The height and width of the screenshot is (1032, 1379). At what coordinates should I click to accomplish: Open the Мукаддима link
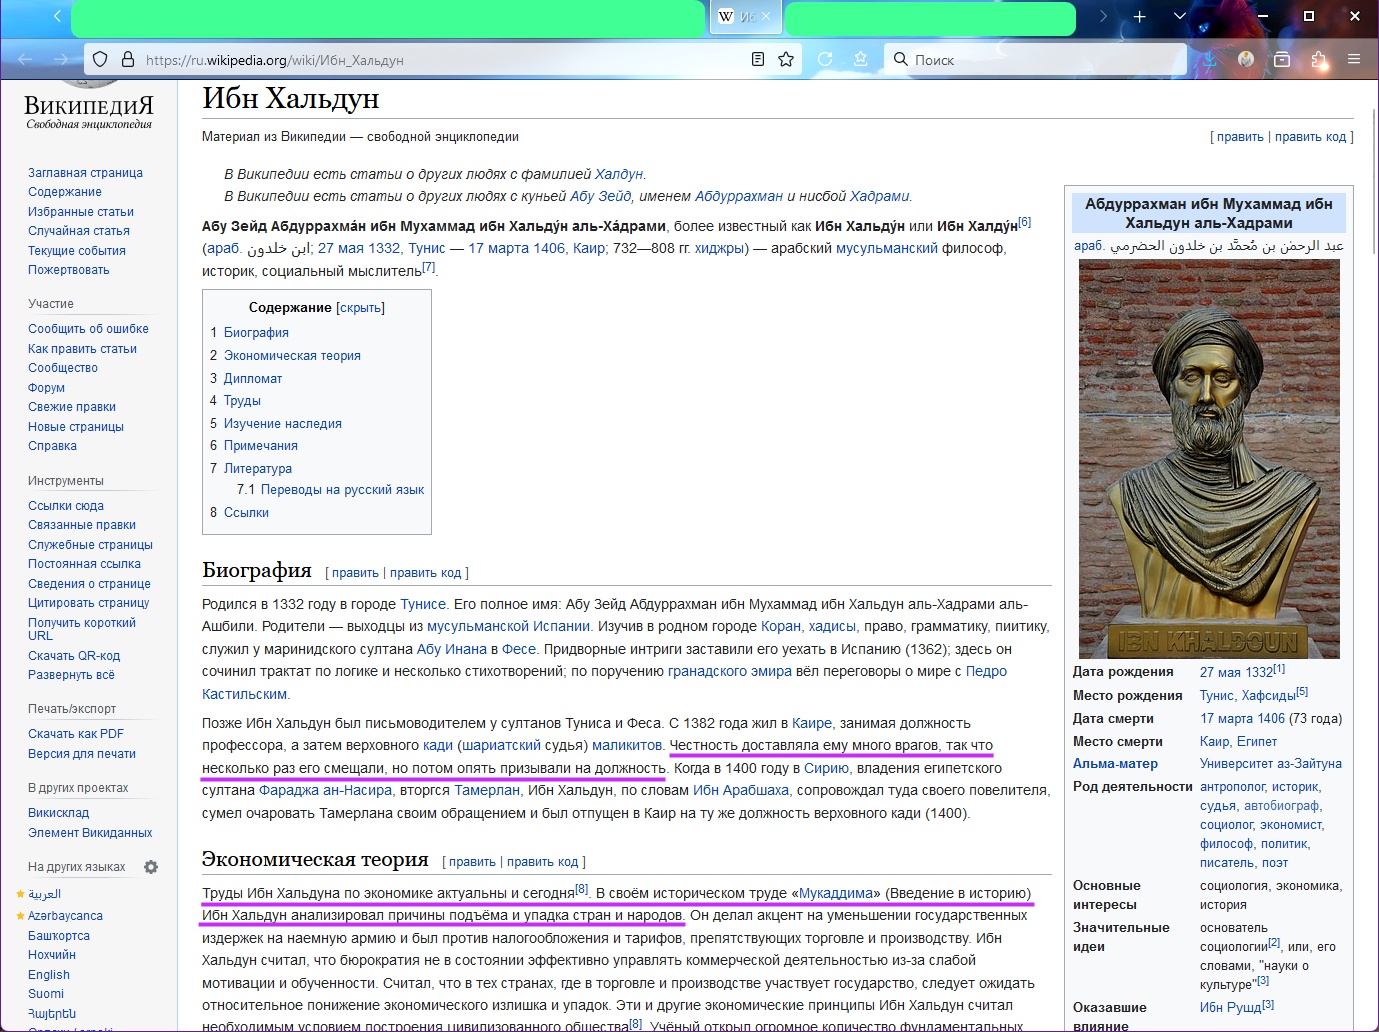[836, 893]
